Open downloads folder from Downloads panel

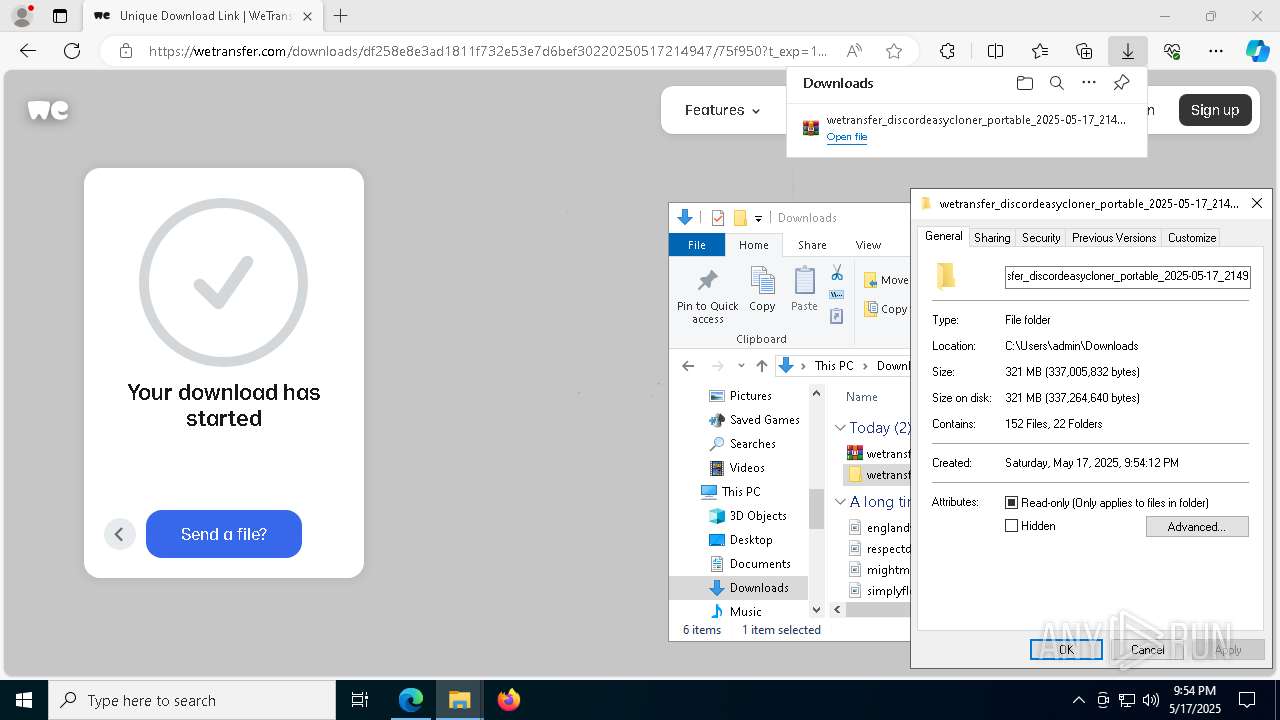click(1025, 83)
